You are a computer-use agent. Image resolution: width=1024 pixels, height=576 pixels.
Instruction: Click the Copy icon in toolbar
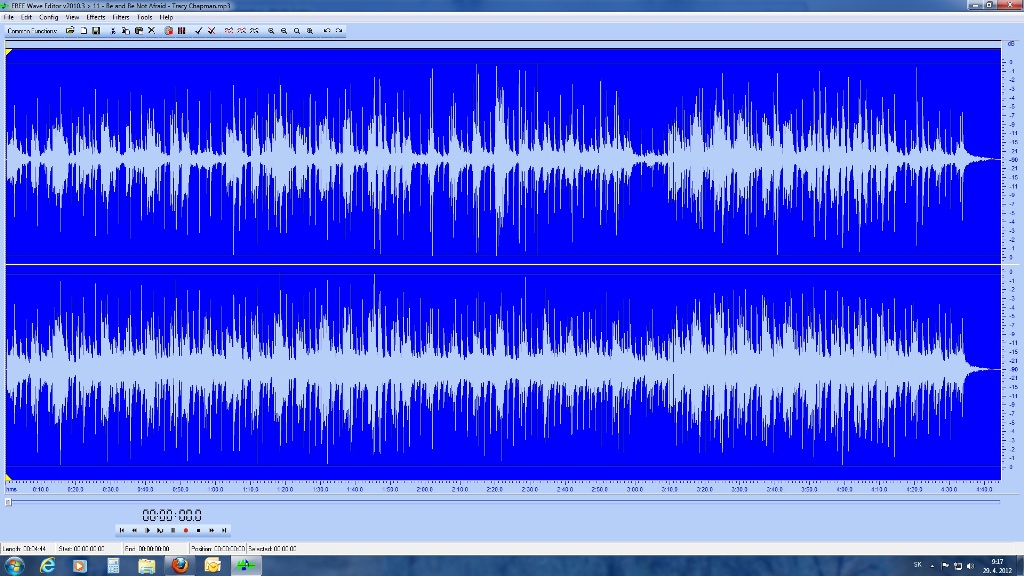tap(126, 31)
